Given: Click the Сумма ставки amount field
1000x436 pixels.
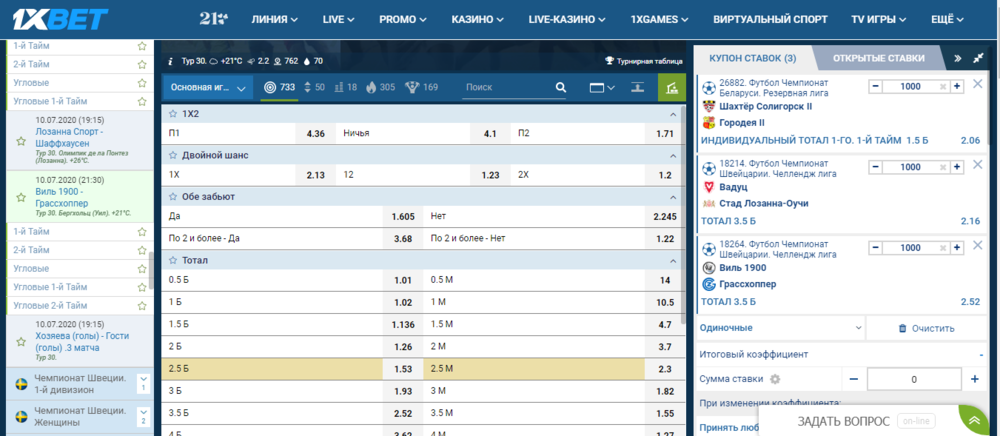Looking at the screenshot, I should tap(914, 379).
